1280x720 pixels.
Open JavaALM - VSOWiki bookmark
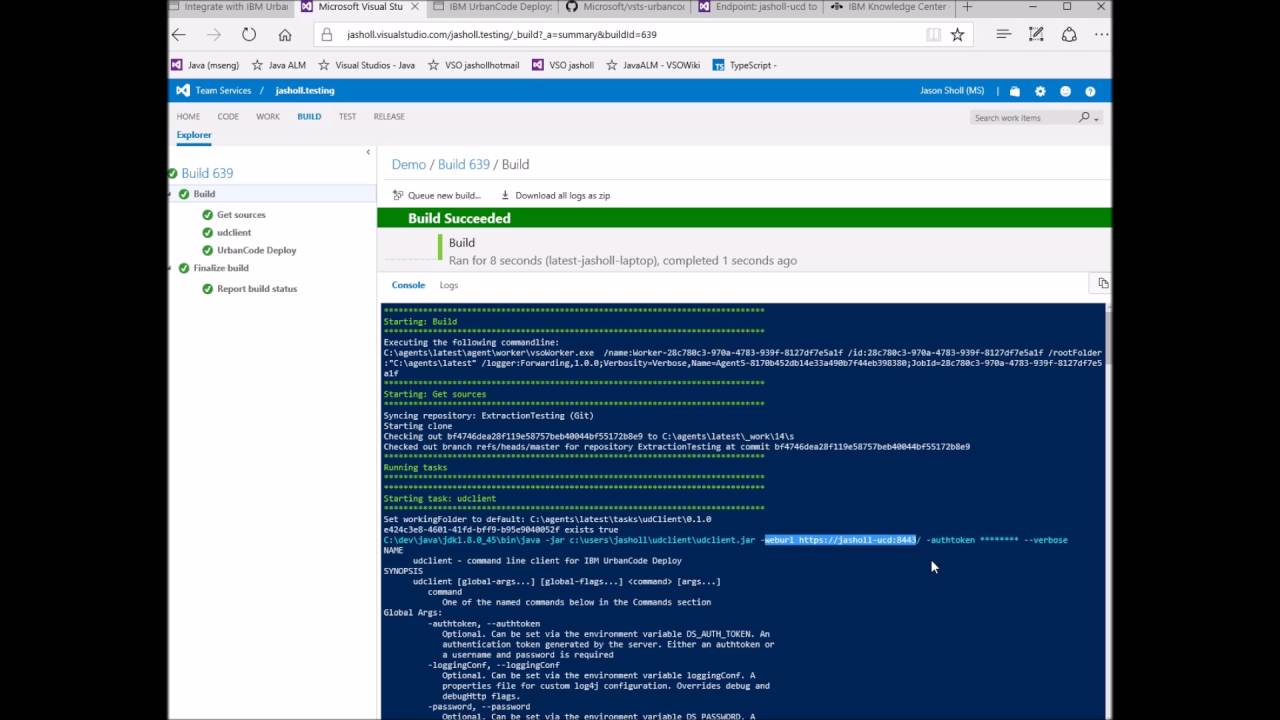pos(653,65)
